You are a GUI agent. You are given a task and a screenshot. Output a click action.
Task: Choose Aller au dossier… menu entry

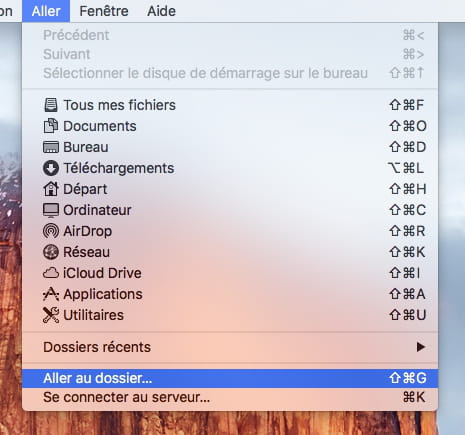point(230,378)
